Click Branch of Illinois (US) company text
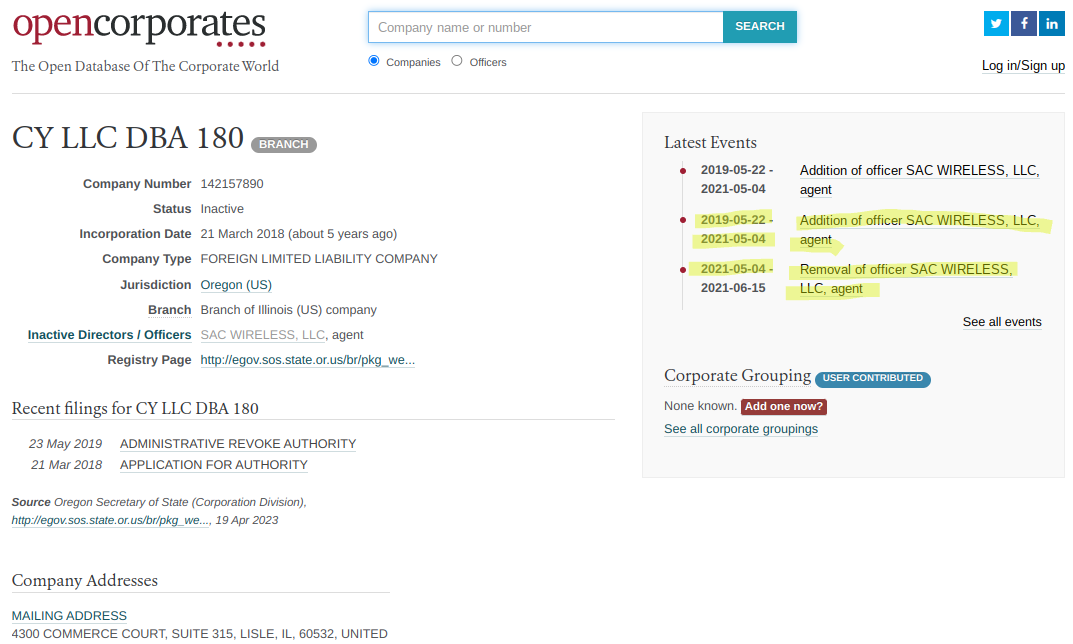Screen dimensions: 1073x644 click(x=288, y=310)
